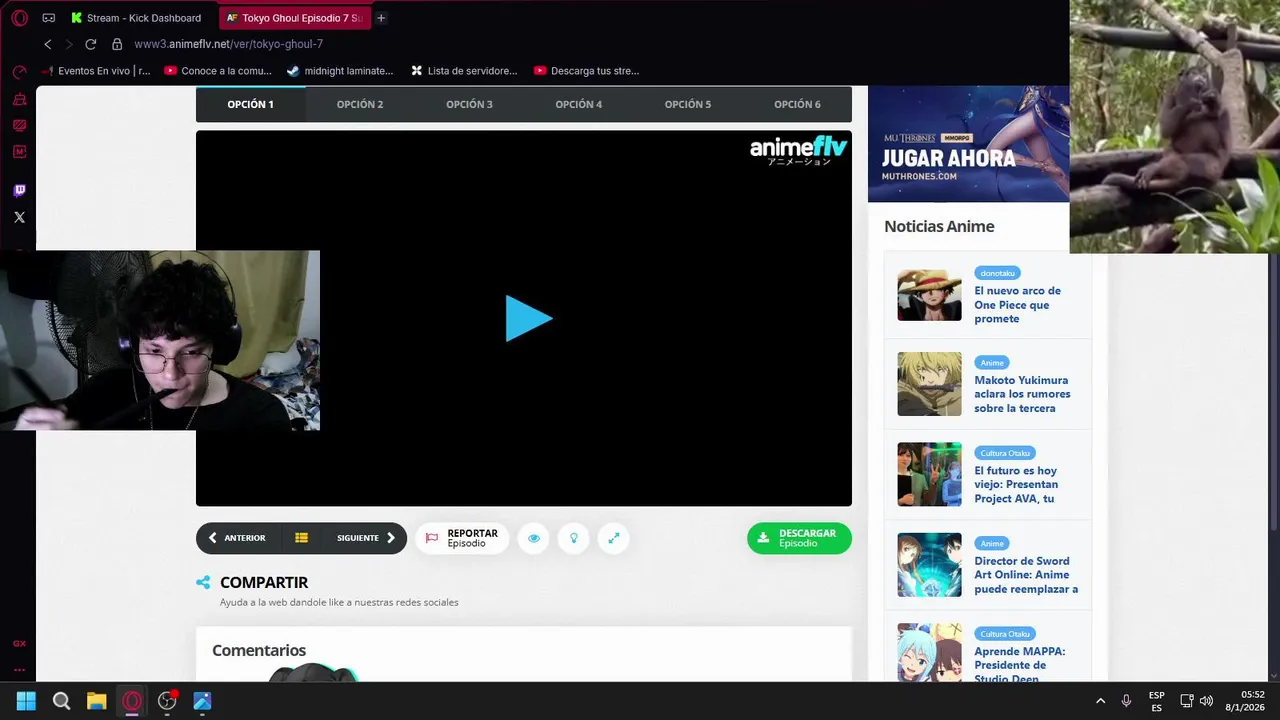Open Aprende MAPPA article

[1019, 664]
